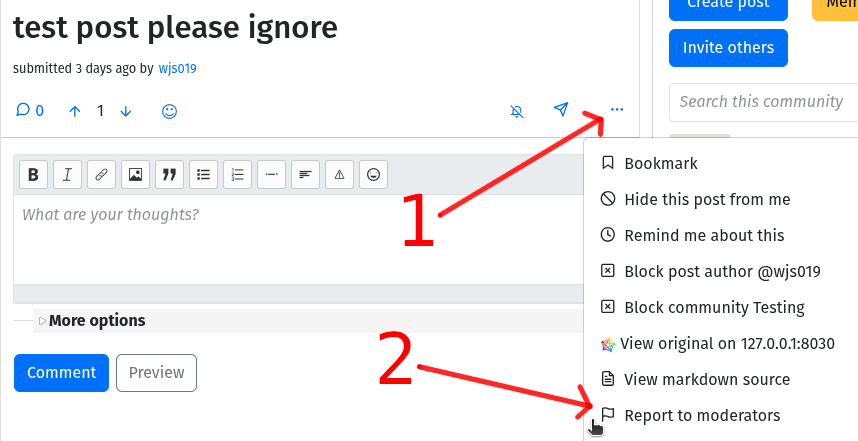This screenshot has width=858, height=441.
Task: Expand the More options section
Action: 91,321
